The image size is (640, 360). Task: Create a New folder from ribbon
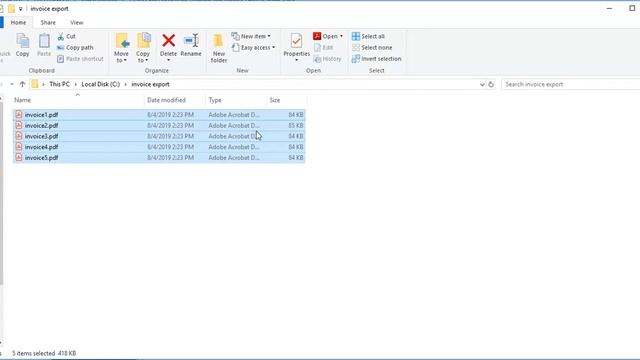click(219, 48)
